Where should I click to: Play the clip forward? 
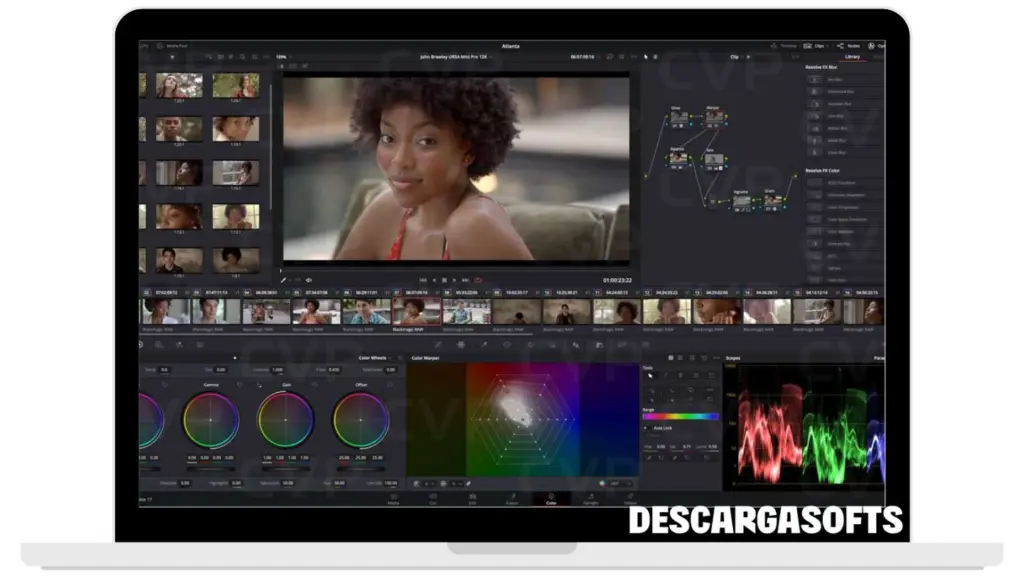(455, 280)
